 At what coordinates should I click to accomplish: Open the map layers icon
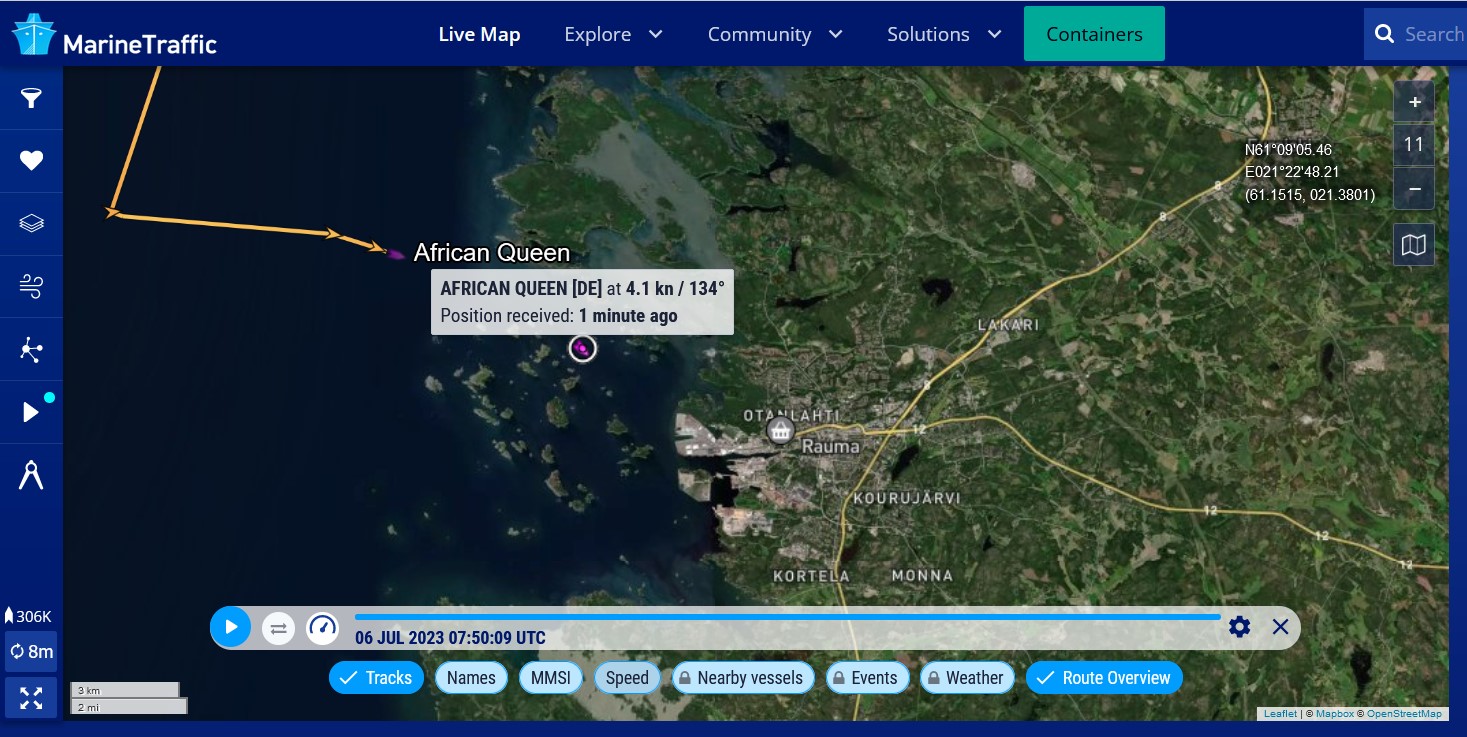click(31, 223)
